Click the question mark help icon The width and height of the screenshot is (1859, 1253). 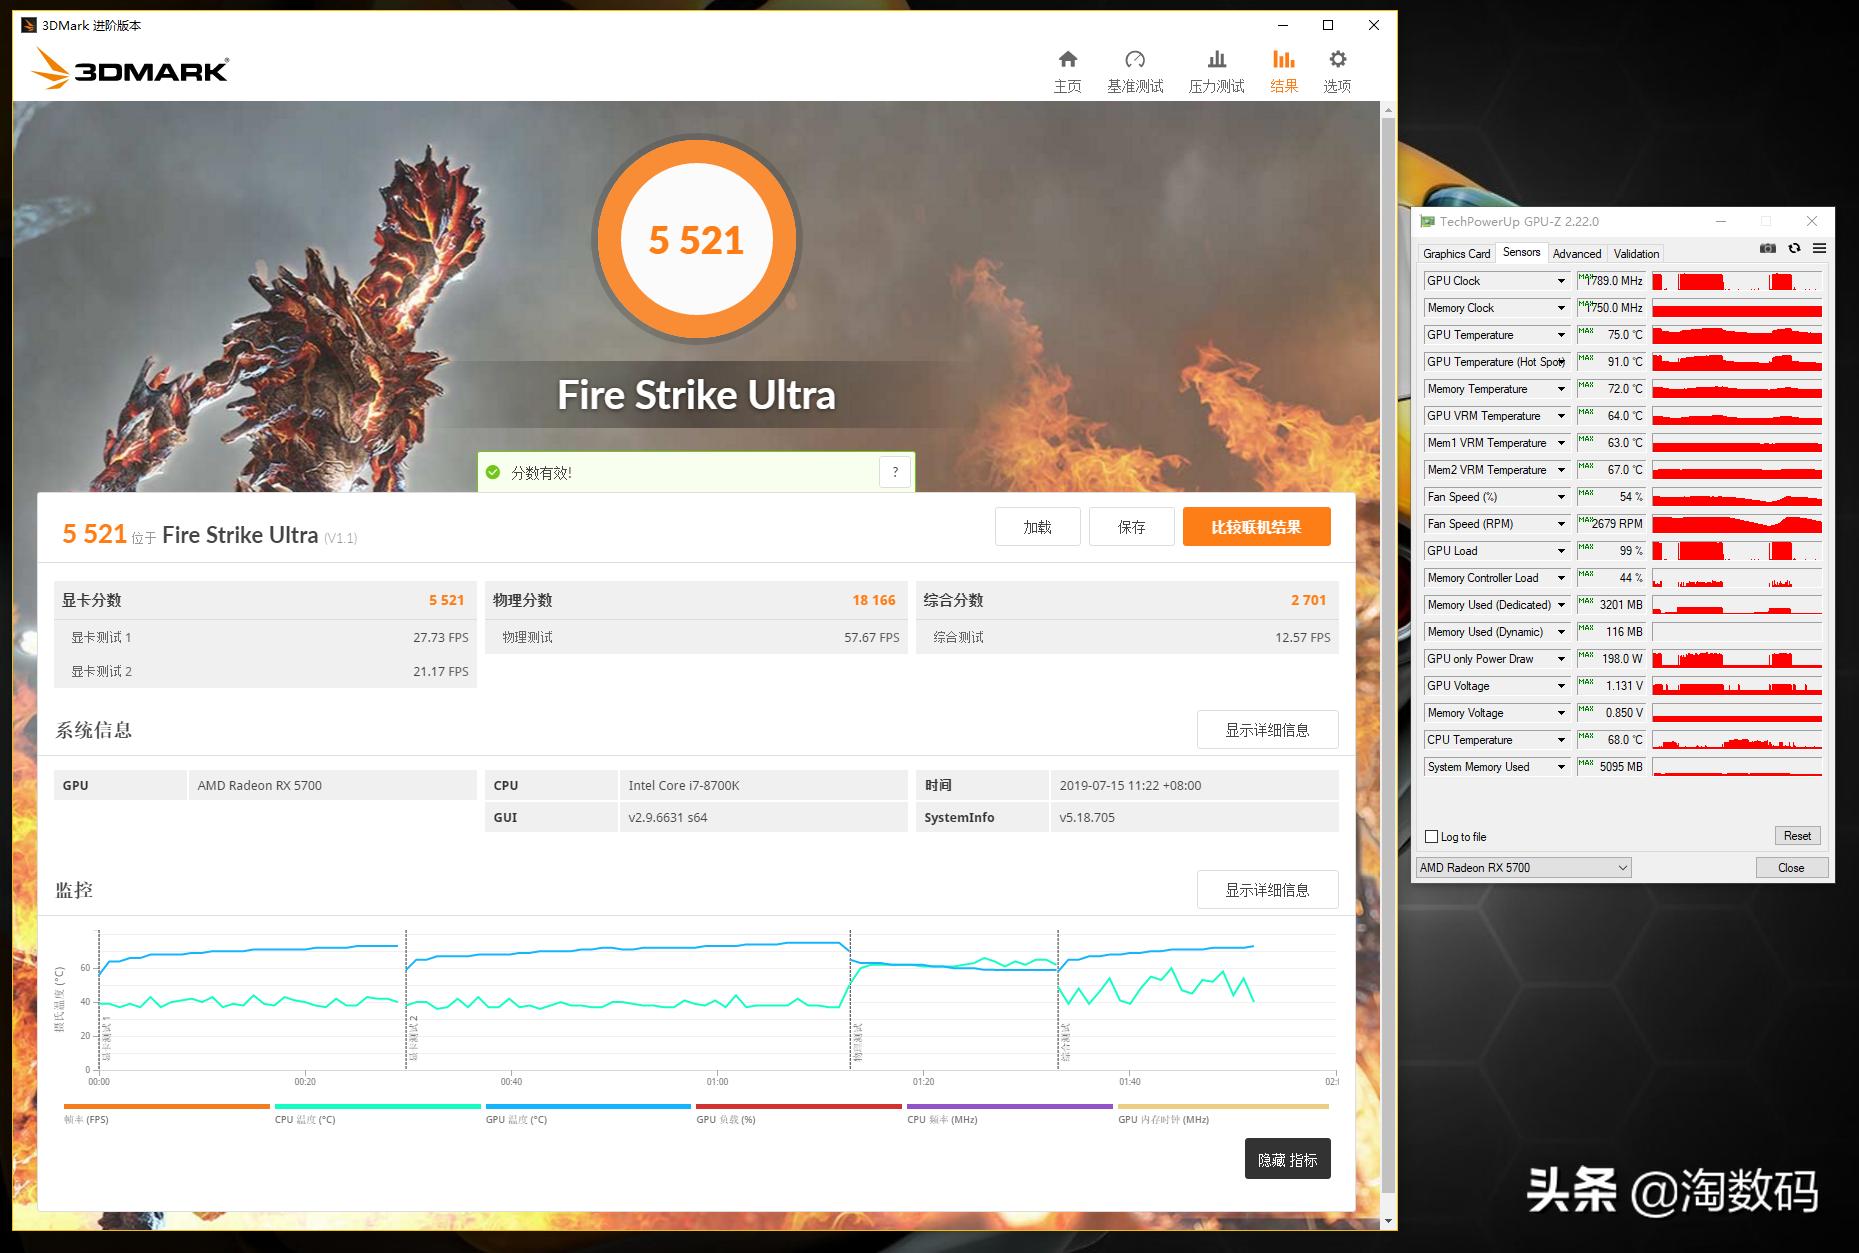(895, 472)
